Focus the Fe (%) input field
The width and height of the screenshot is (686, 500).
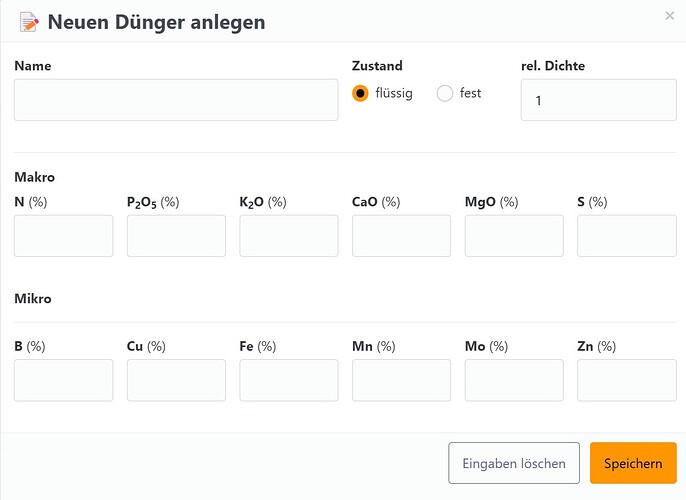[x=289, y=380]
